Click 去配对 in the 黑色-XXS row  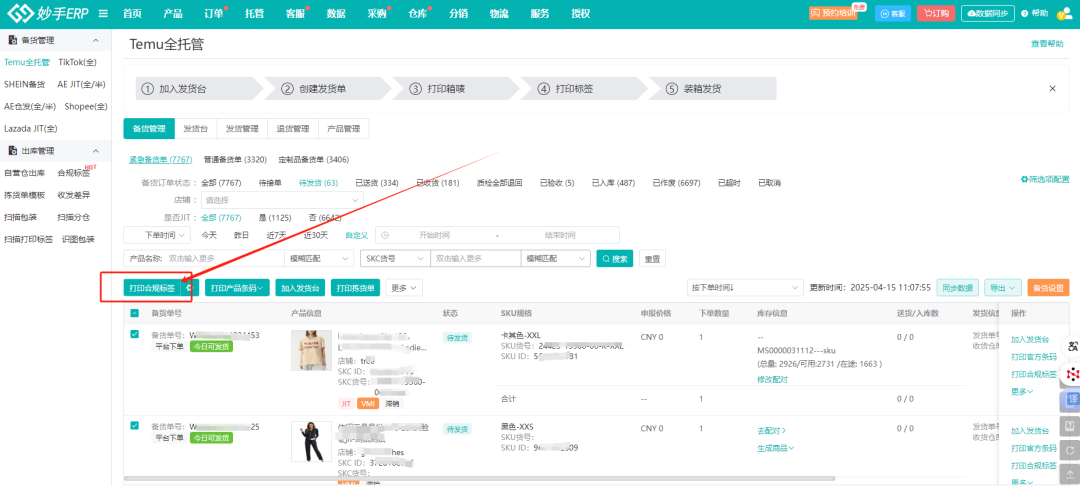click(x=771, y=430)
